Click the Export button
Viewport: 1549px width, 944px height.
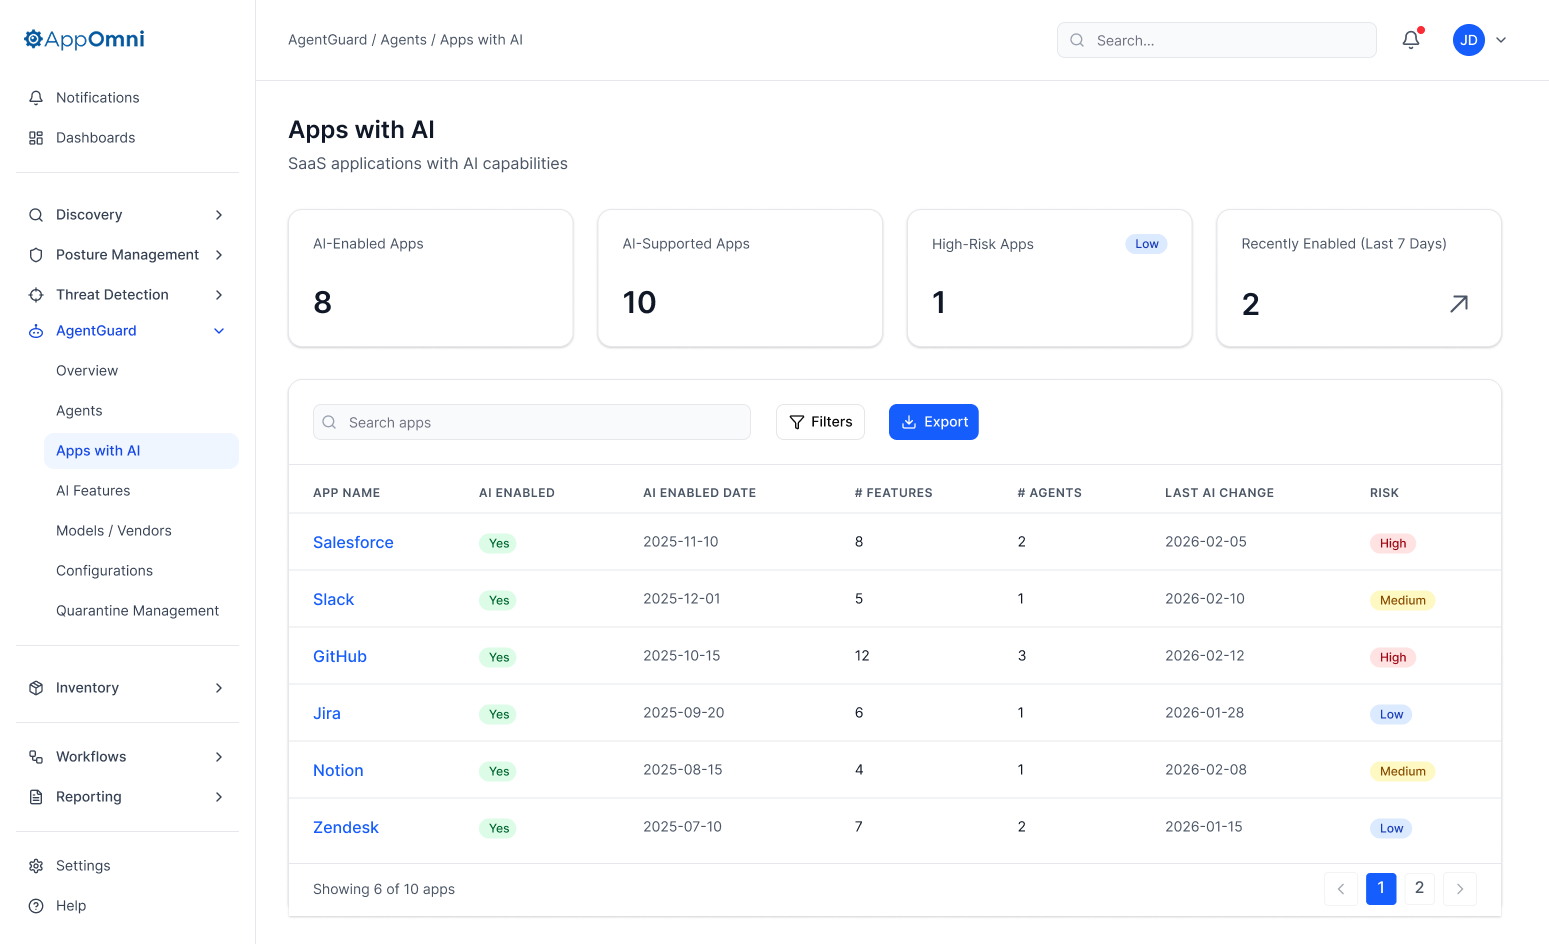point(933,421)
